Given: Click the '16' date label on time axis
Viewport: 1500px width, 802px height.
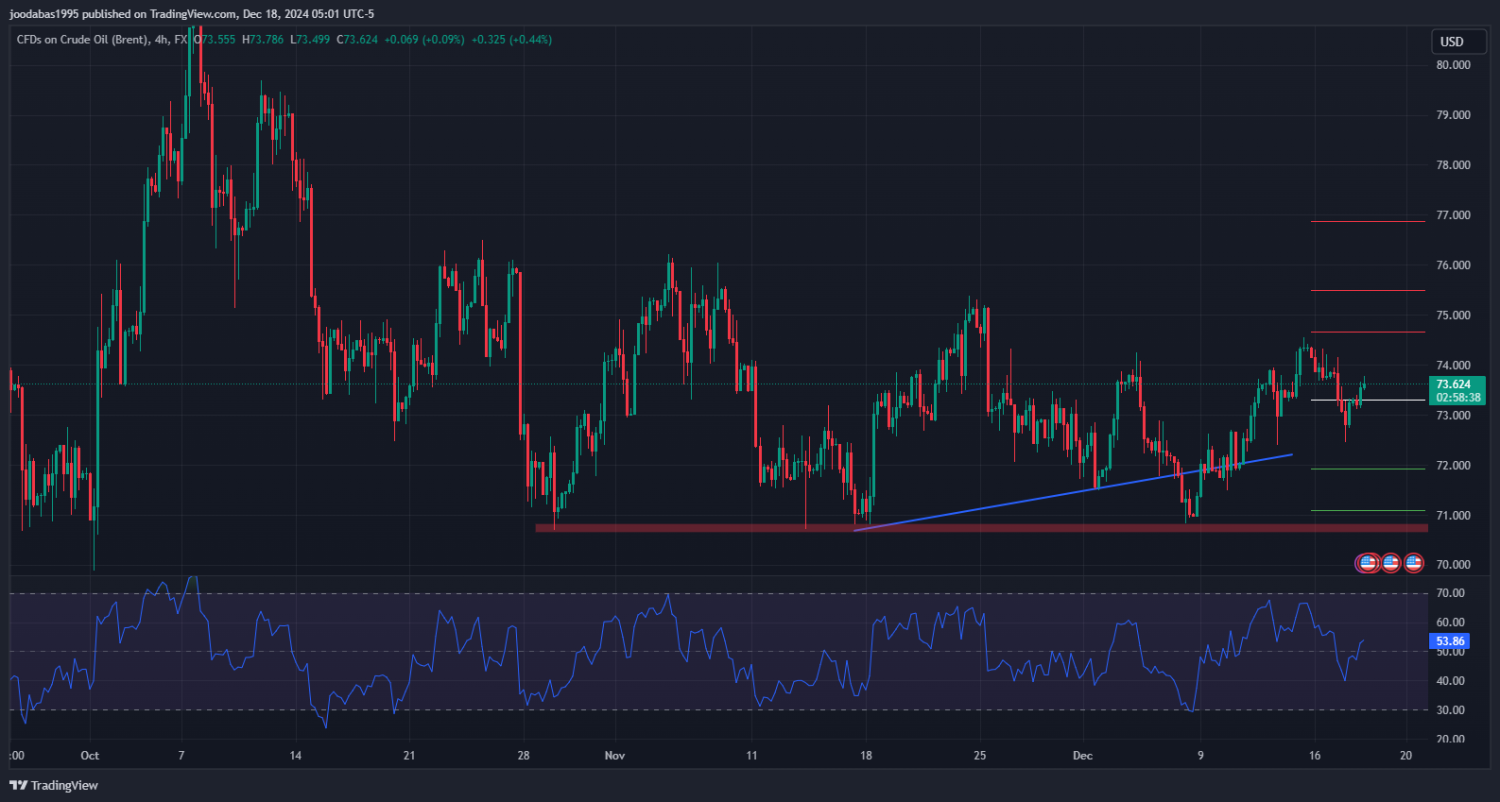Looking at the screenshot, I should 1315,756.
